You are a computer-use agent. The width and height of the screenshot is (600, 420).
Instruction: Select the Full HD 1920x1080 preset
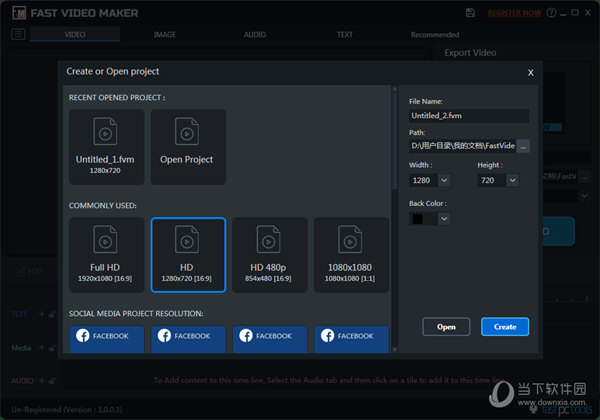[106, 255]
